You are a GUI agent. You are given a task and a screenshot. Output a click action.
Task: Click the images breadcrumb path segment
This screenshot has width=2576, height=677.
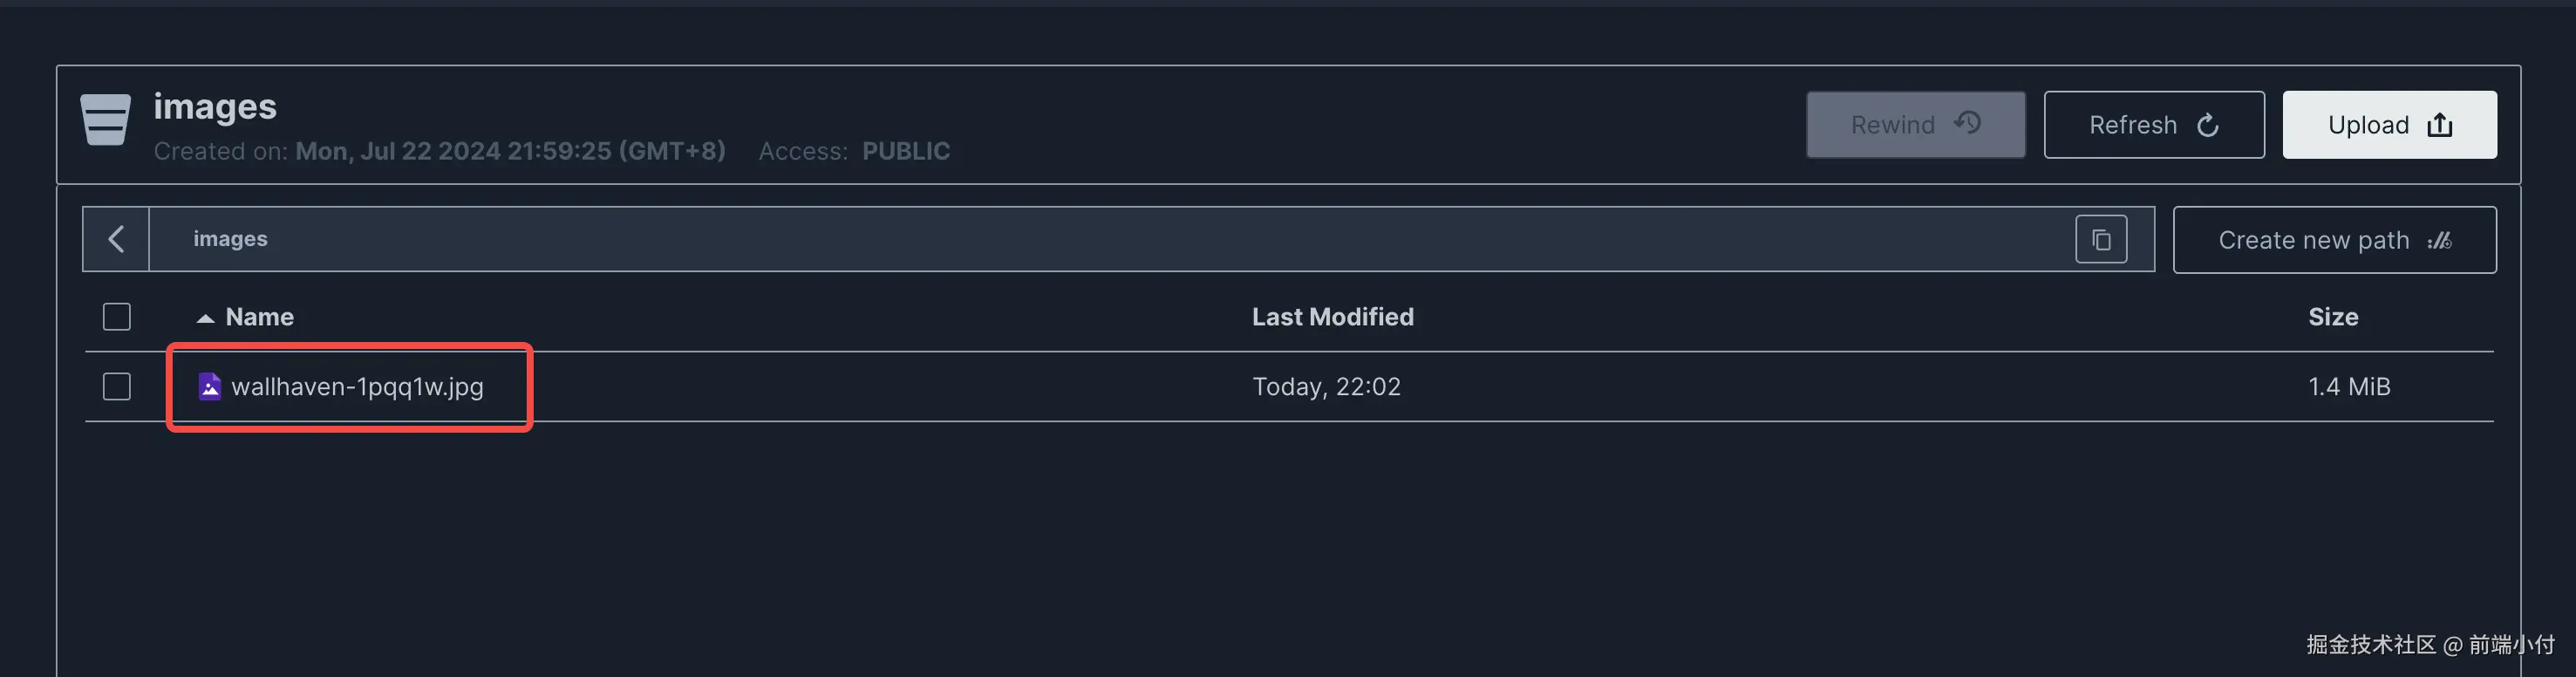coord(230,239)
